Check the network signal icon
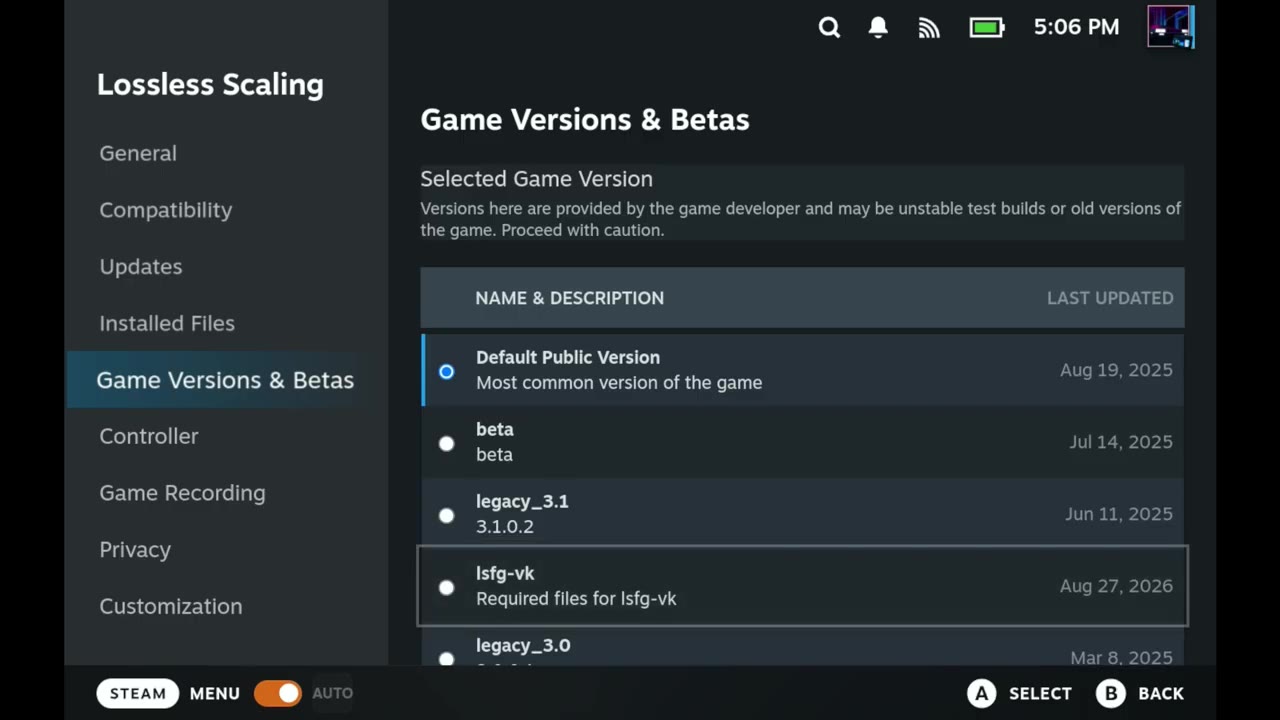The image size is (1280, 720). coord(929,28)
